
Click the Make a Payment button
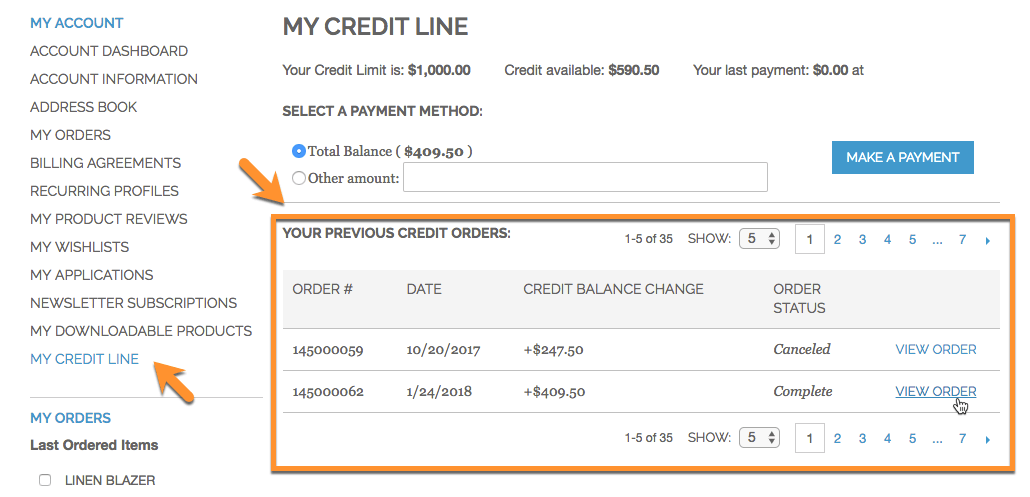902,157
